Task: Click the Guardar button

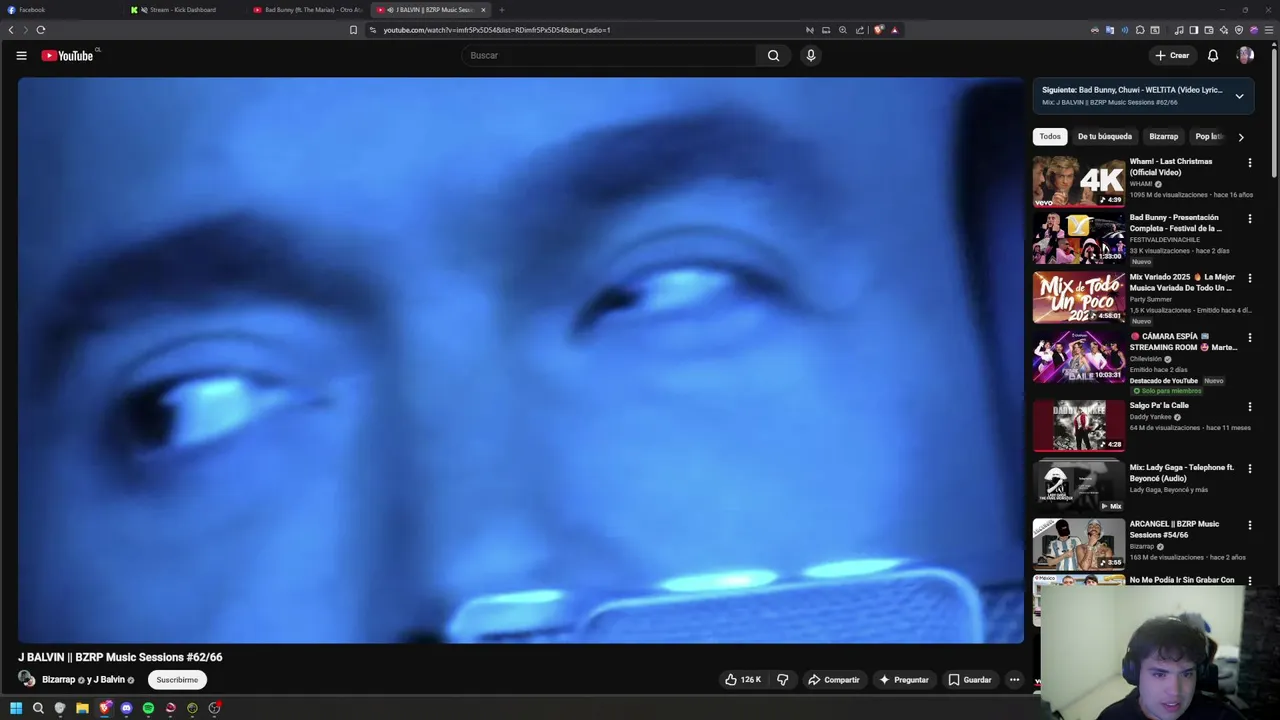Action: (970, 679)
